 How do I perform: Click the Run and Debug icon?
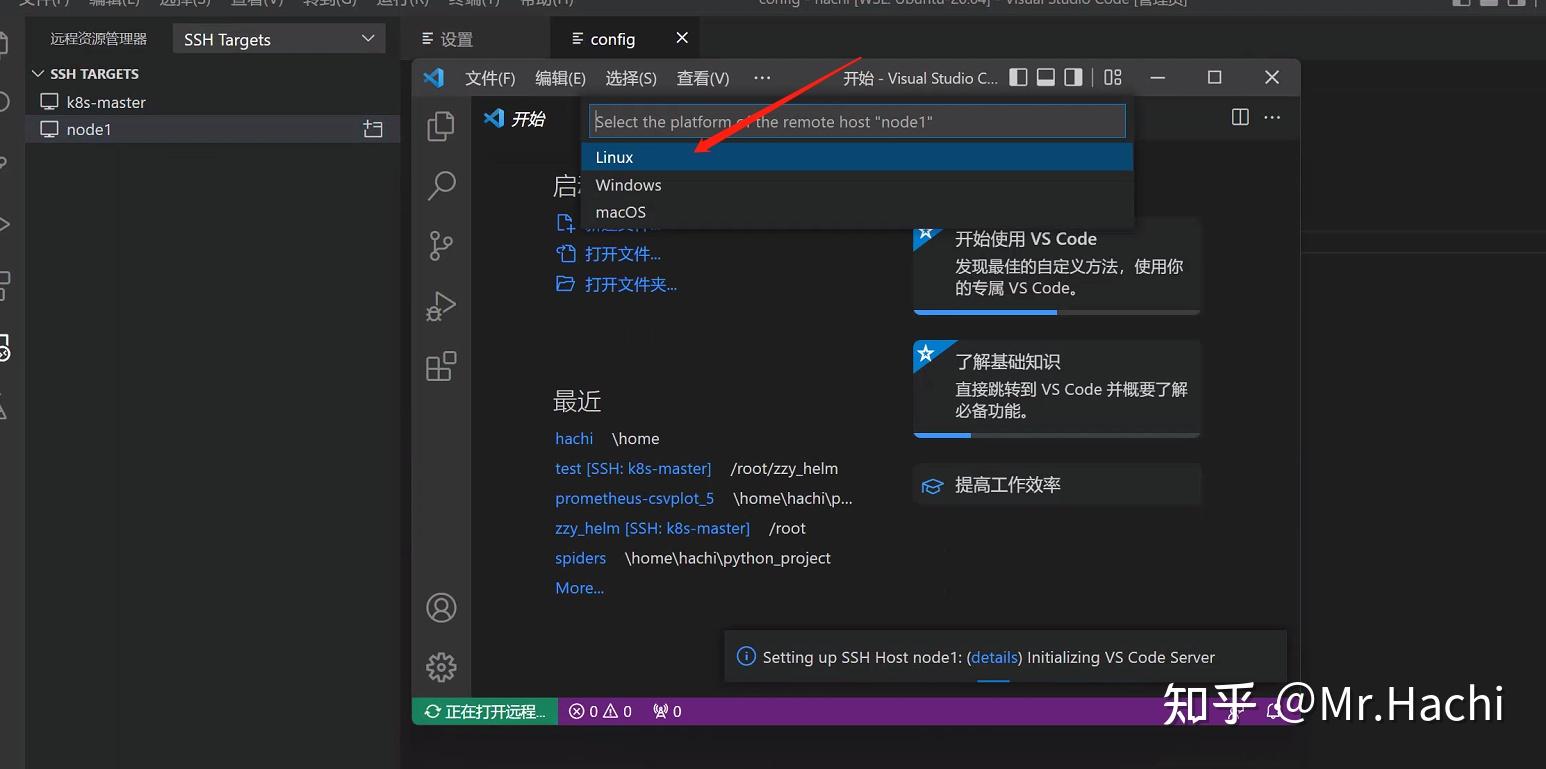pos(441,307)
